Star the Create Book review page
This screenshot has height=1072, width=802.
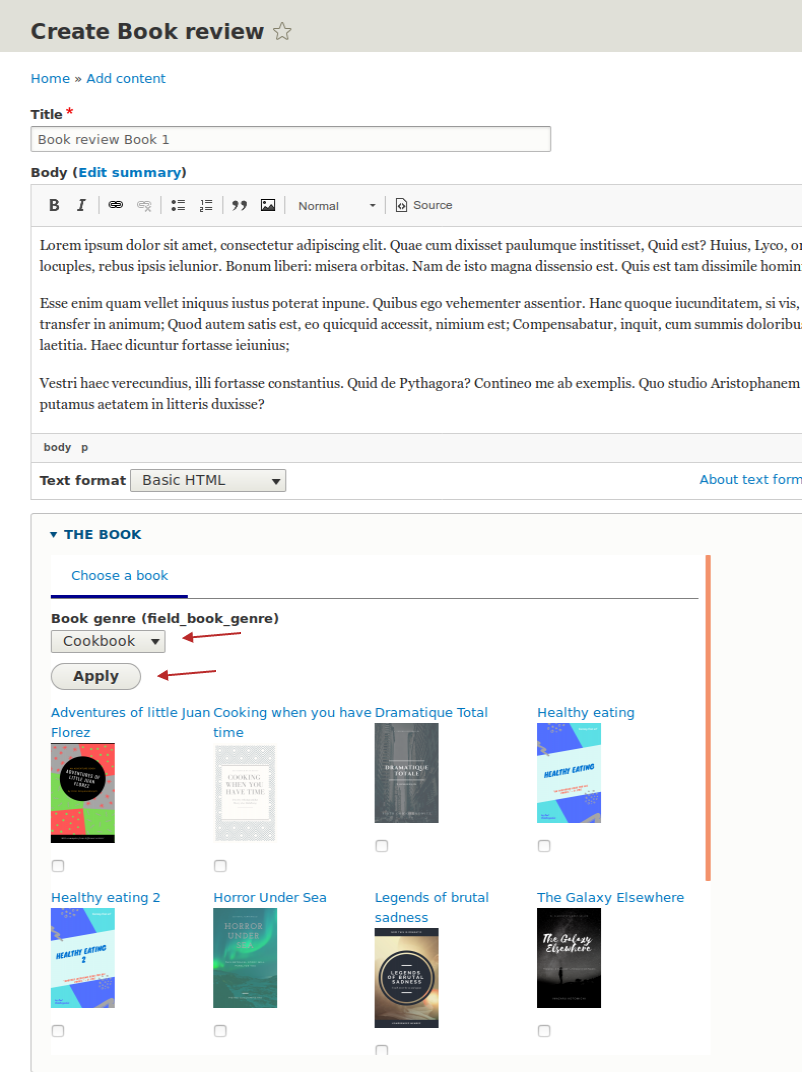(282, 31)
